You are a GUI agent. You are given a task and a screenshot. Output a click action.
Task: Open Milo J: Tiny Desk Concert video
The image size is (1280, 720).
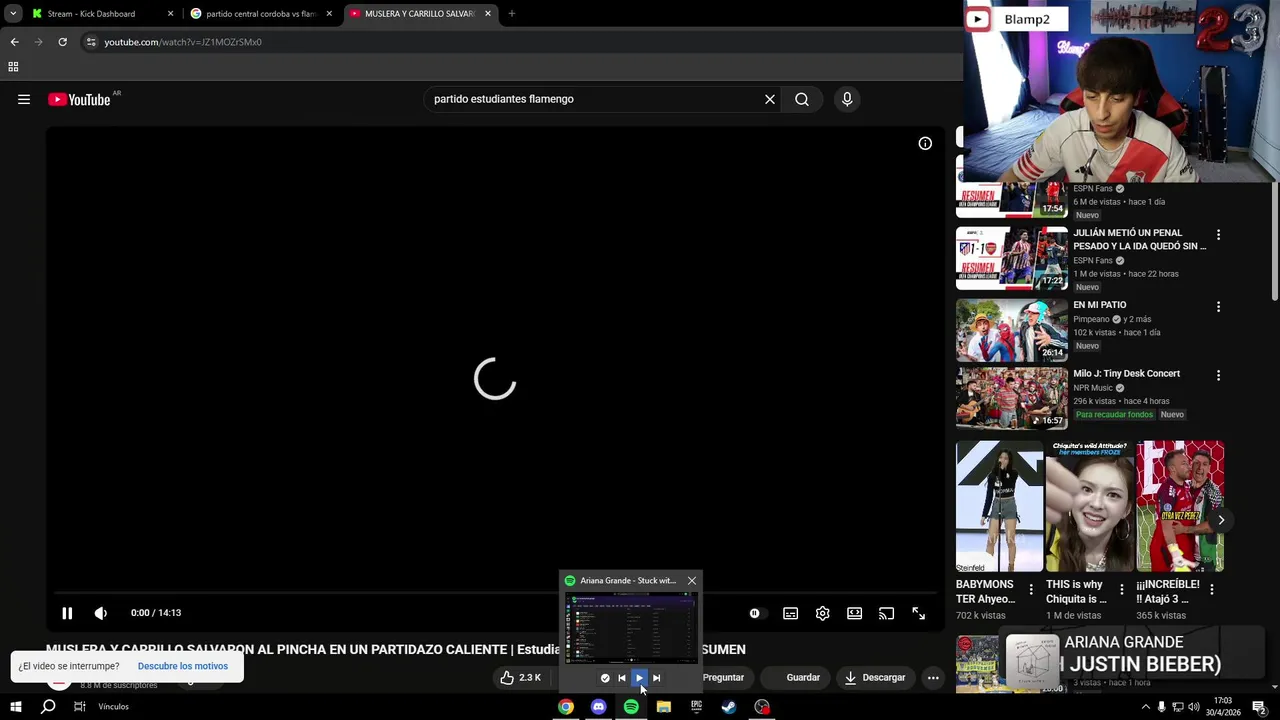click(x=1126, y=374)
